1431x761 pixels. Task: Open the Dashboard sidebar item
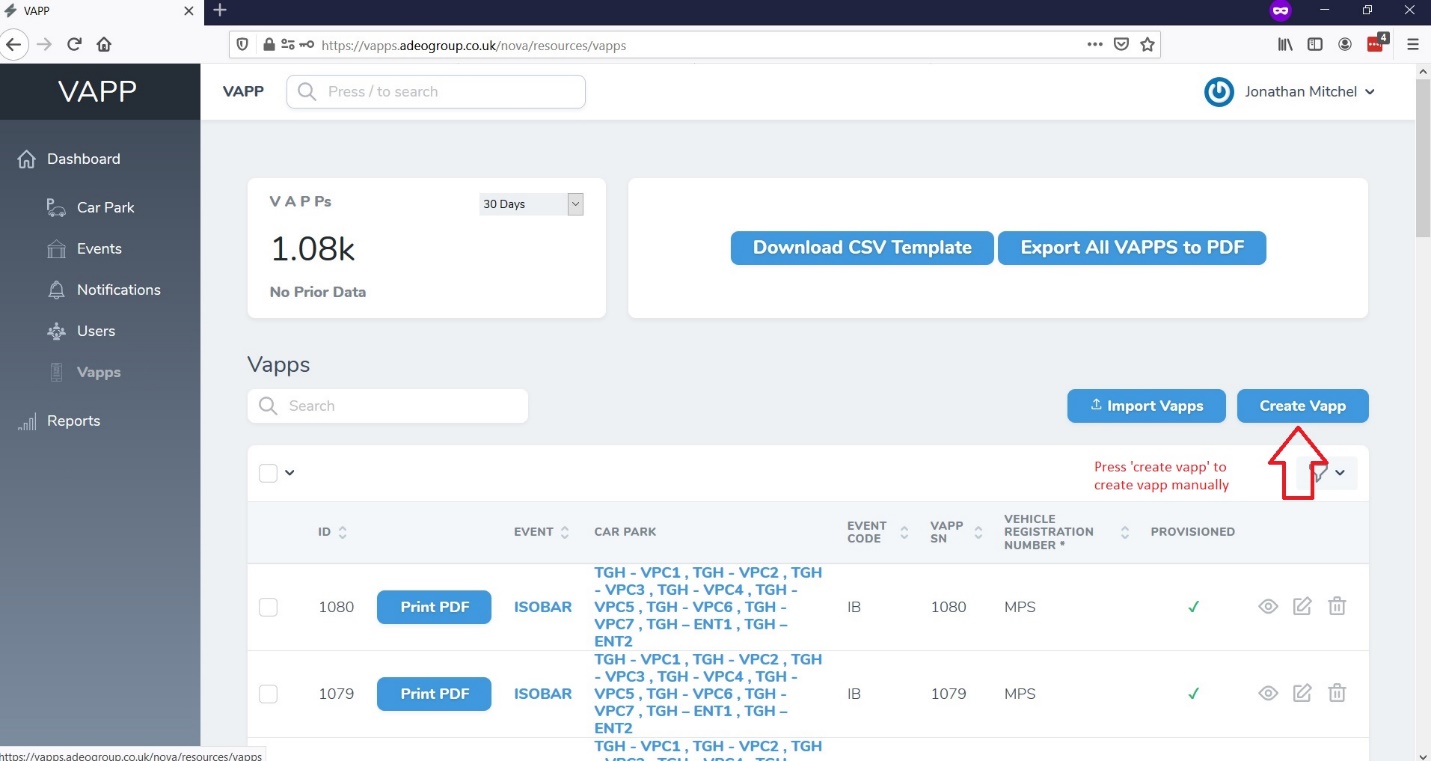[83, 159]
